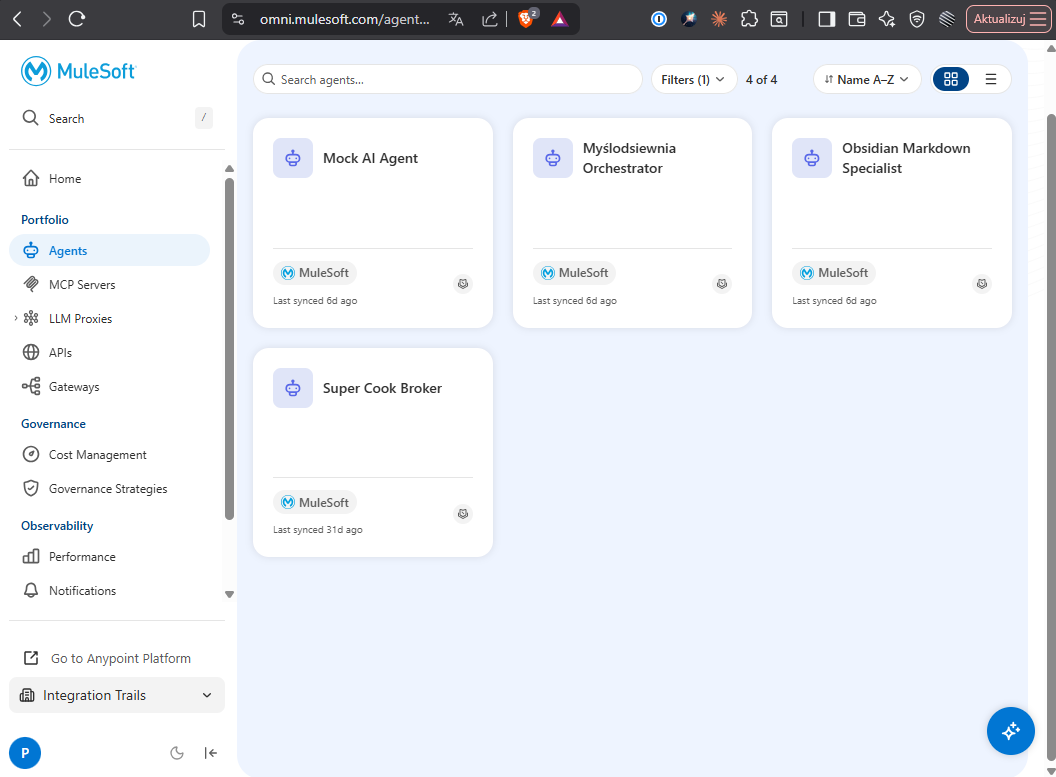Click the round badge icon on Obsidian Markdown Specialist card

coord(982,283)
